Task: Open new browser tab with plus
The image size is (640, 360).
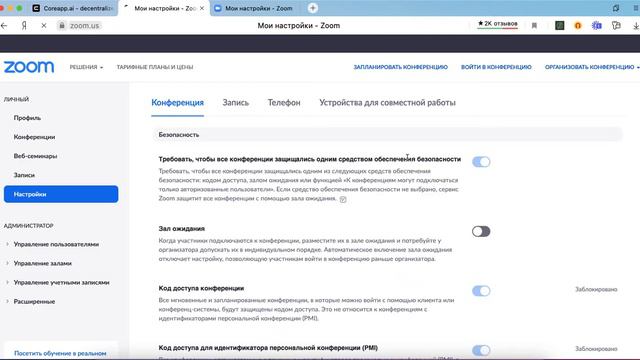Action: 313,8
